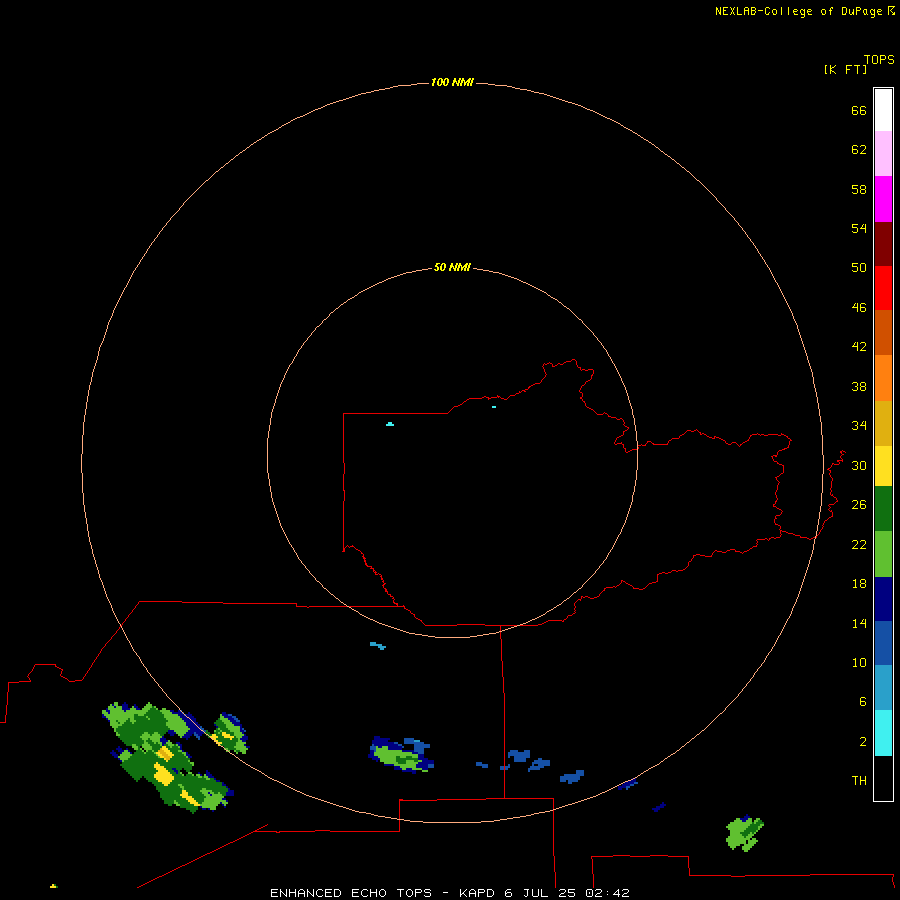Click the TH legend label

pos(859,780)
